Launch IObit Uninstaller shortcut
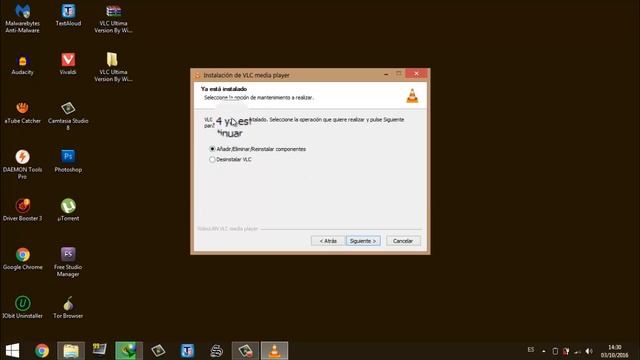 coord(22,307)
